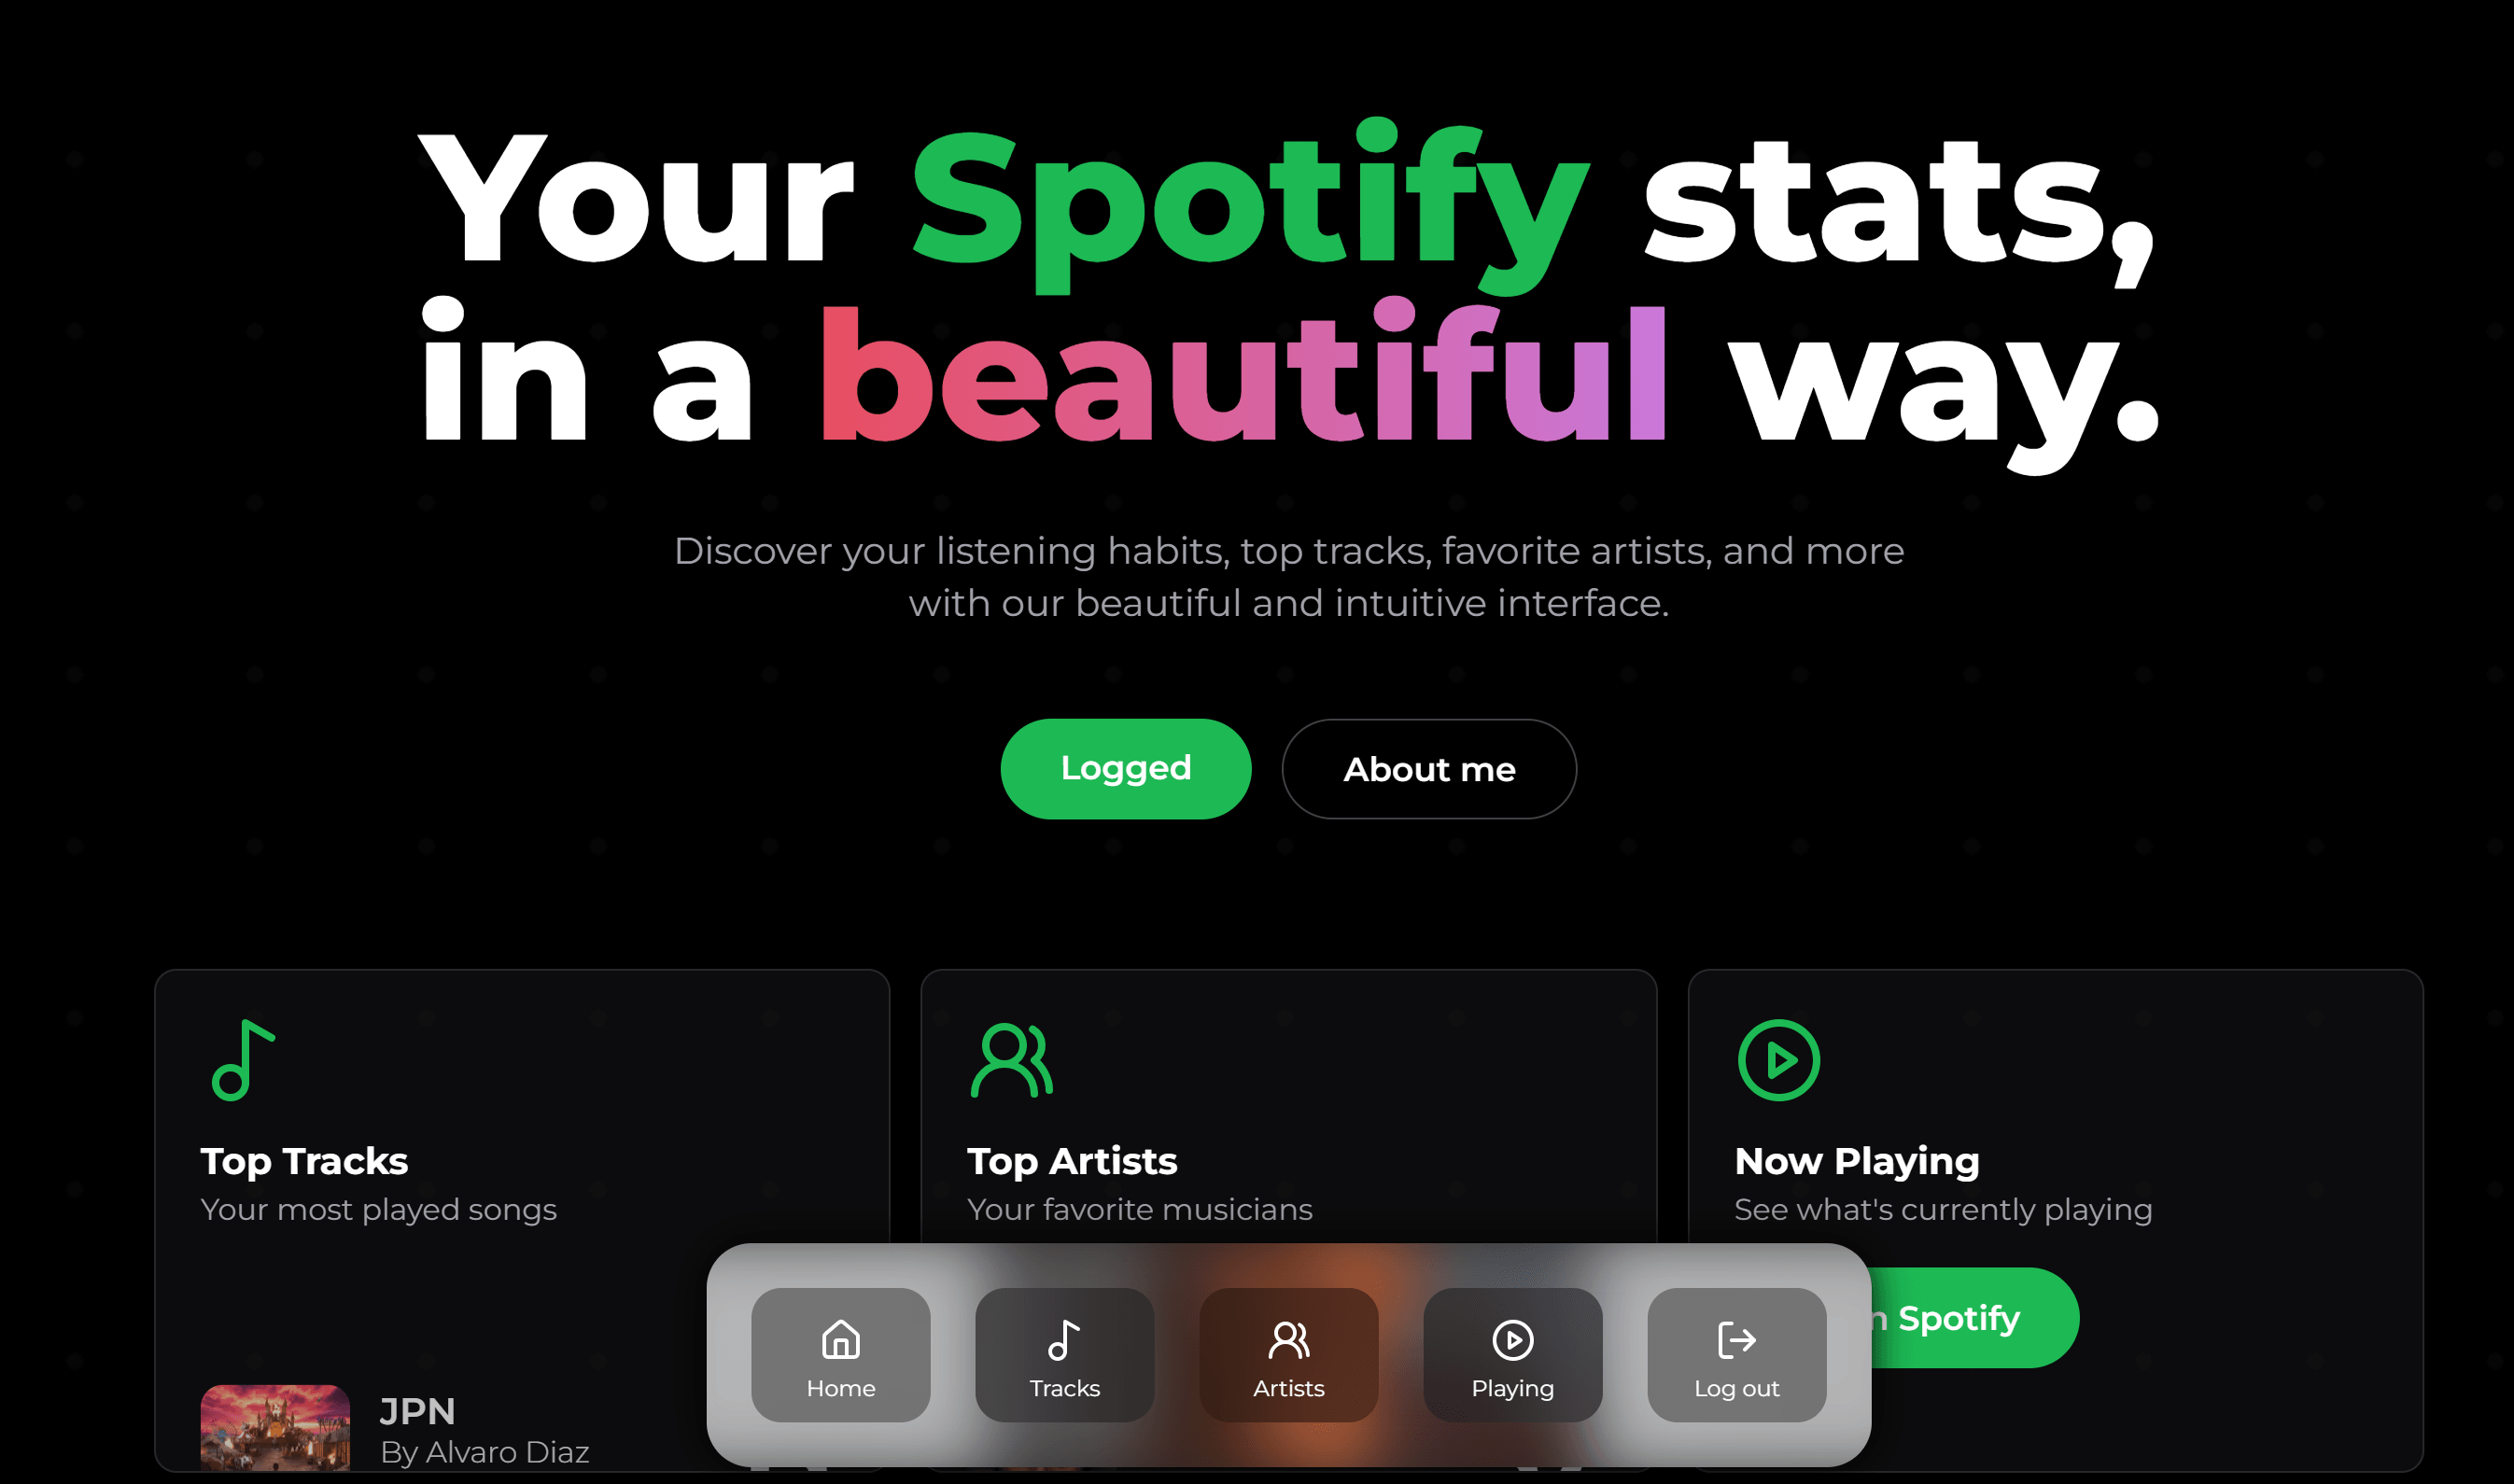Image resolution: width=2514 pixels, height=1484 pixels.
Task: Click the Home label in the dock
Action: coord(840,1388)
